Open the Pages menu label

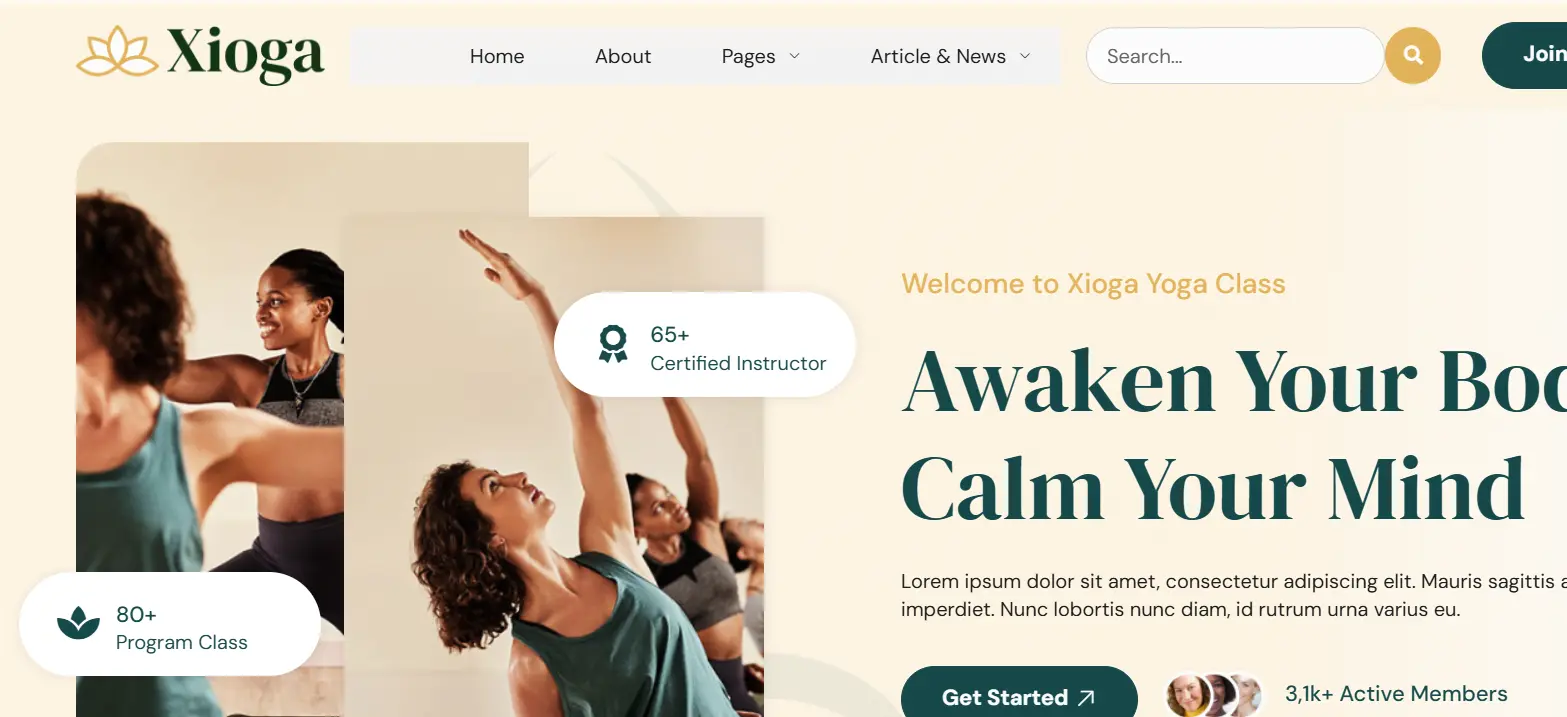coord(748,56)
